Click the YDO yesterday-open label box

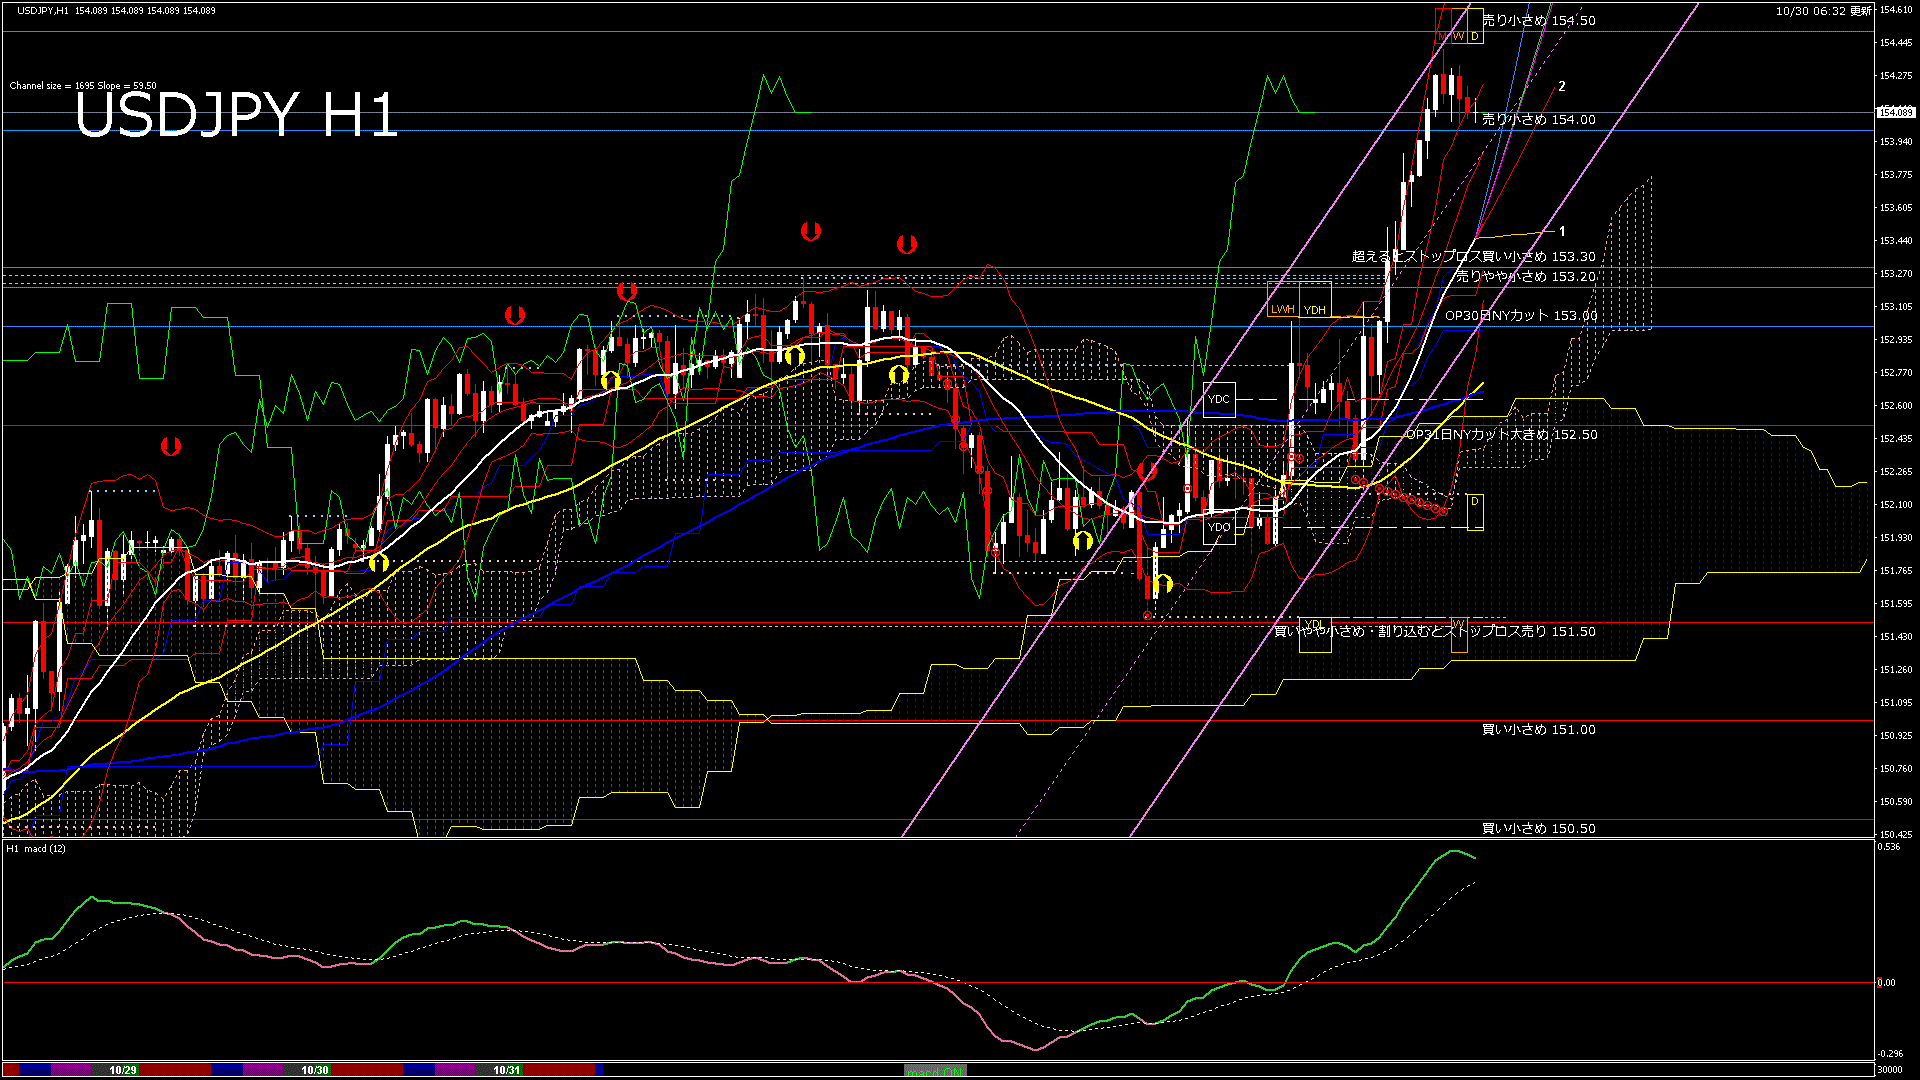[1219, 527]
